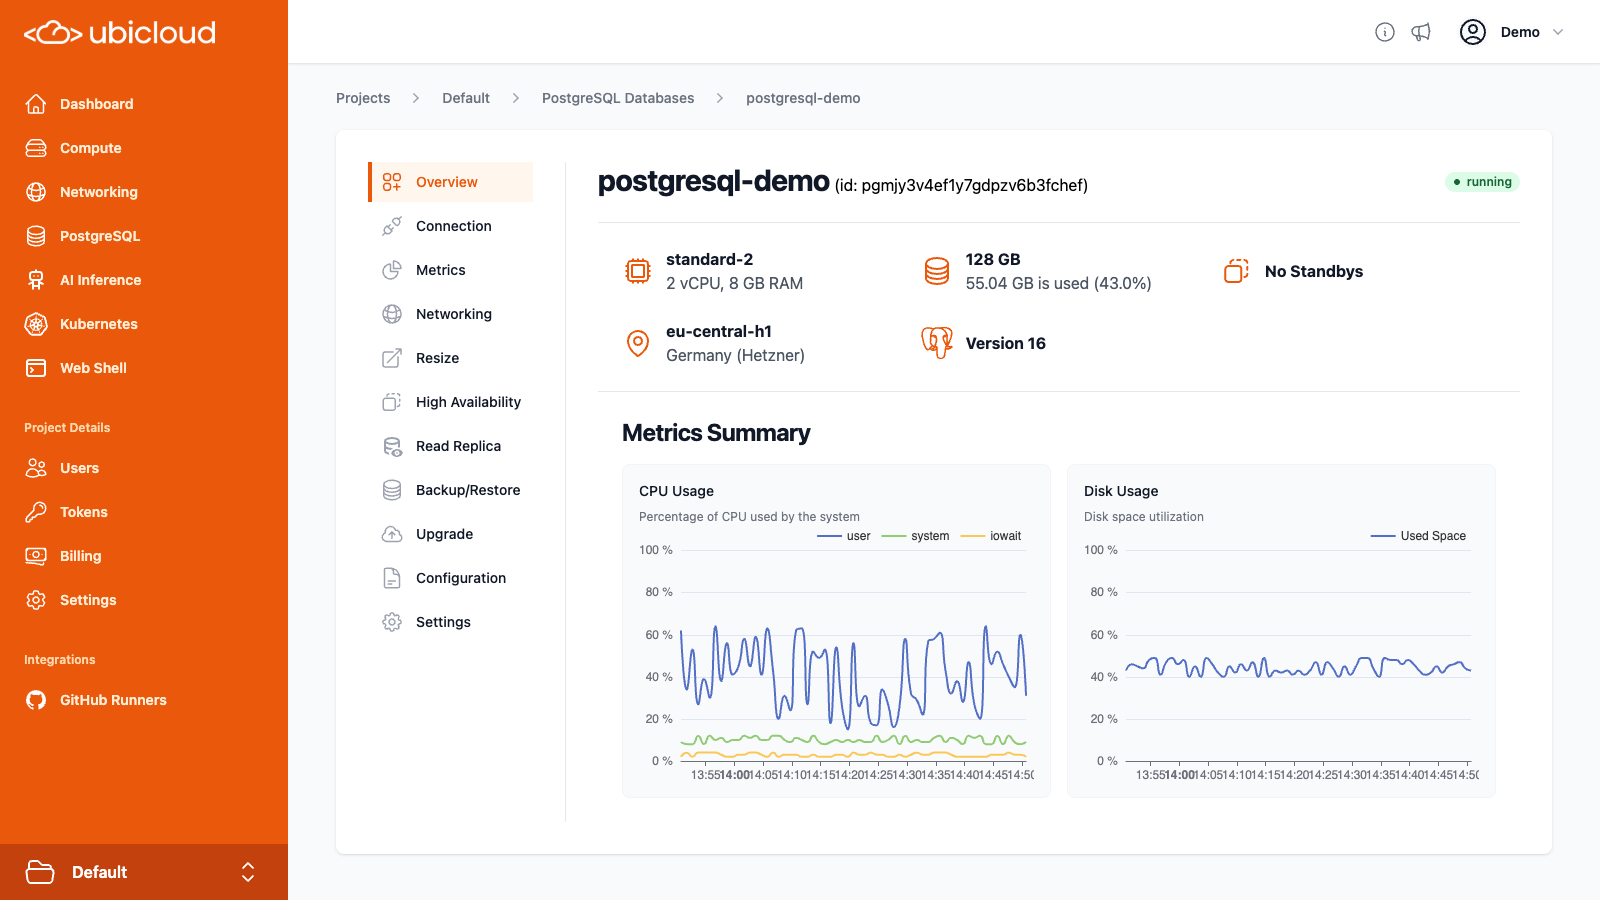Open the account menu via profile icon
The image size is (1600, 900).
pos(1472,32)
